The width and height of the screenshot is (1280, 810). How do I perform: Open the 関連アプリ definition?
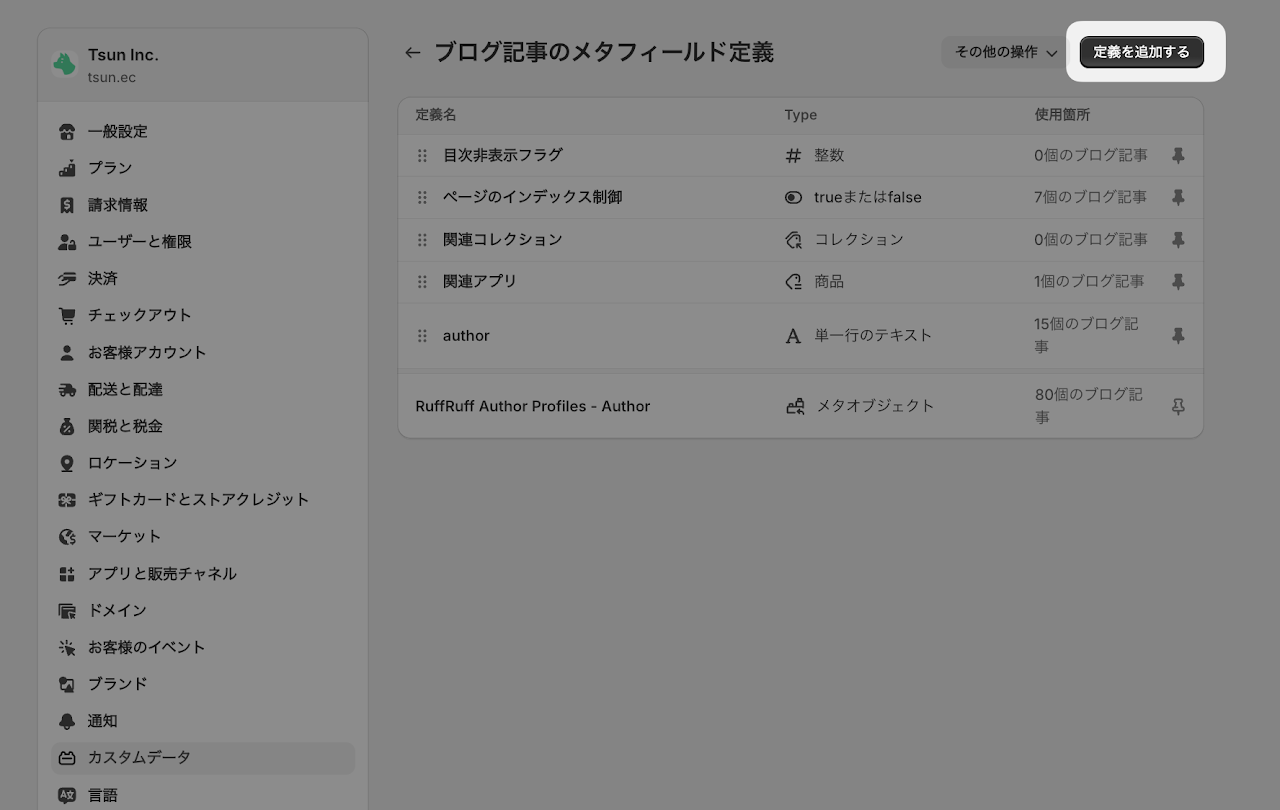pyautogui.click(x=480, y=281)
